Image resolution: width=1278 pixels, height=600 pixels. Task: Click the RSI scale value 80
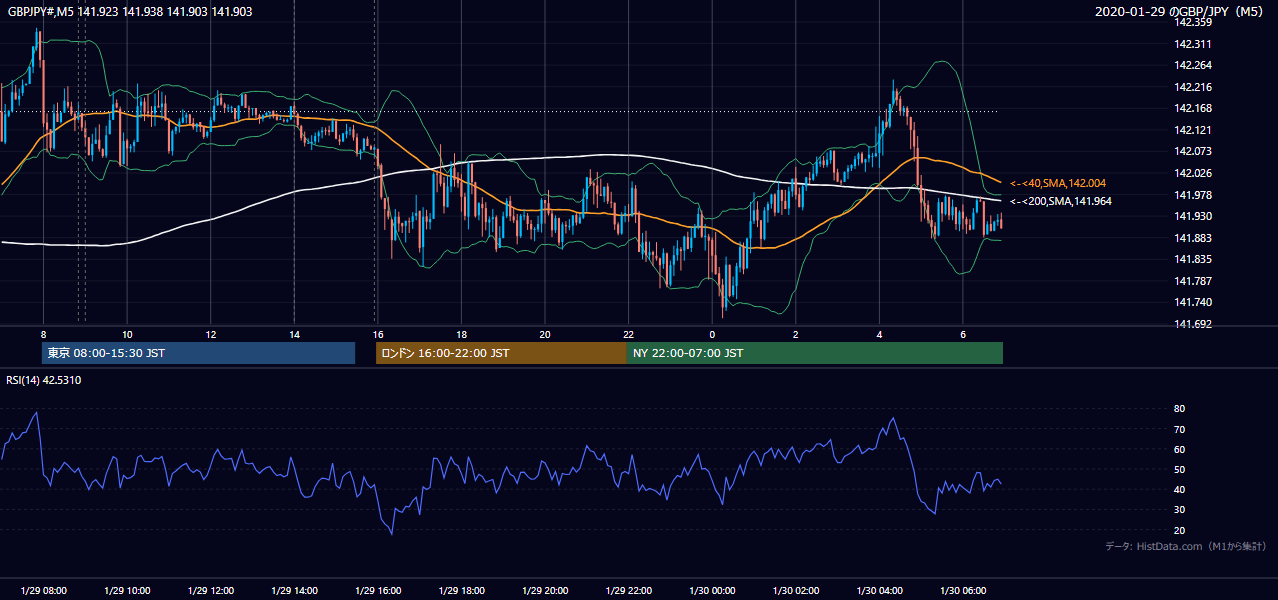pos(1180,409)
